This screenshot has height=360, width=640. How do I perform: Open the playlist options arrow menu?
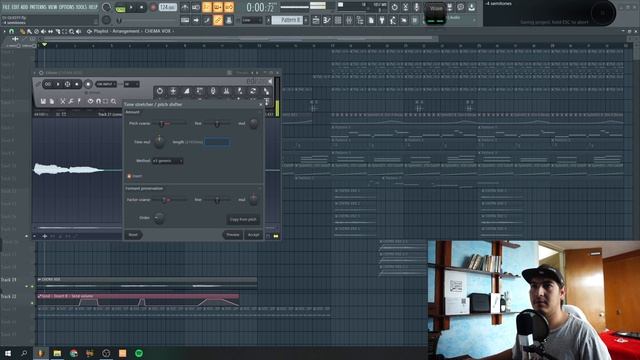point(4,31)
